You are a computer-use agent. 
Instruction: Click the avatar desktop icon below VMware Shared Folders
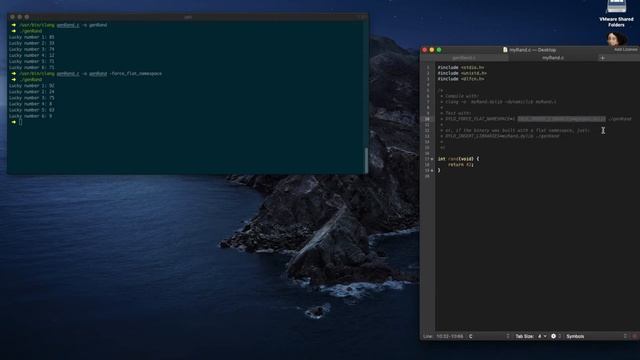(x=616, y=40)
